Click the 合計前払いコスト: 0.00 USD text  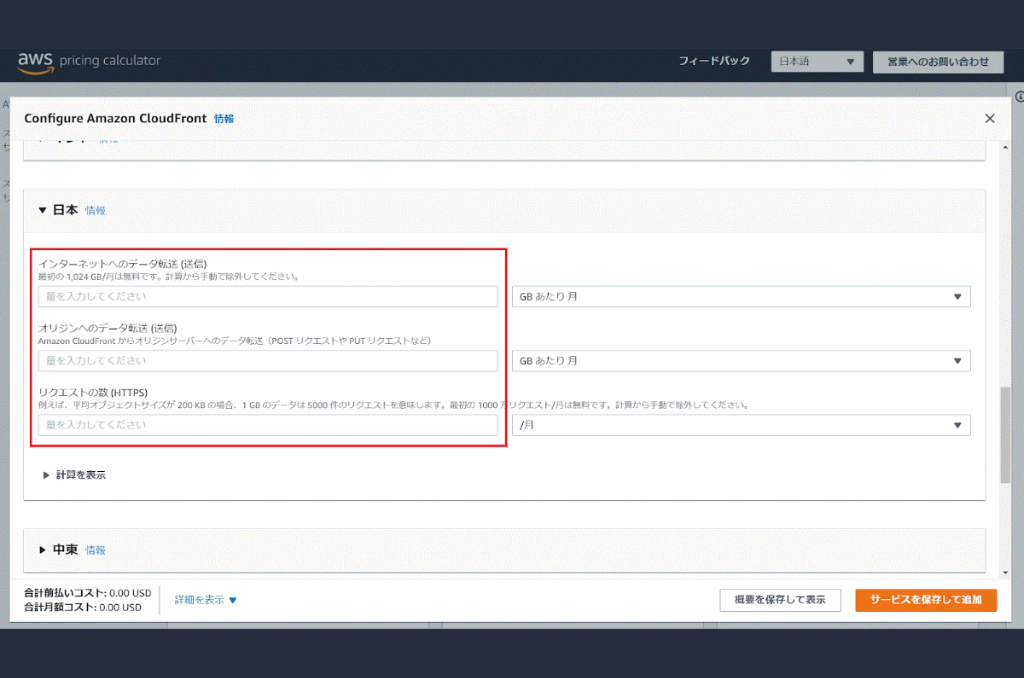pyautogui.click(x=88, y=593)
